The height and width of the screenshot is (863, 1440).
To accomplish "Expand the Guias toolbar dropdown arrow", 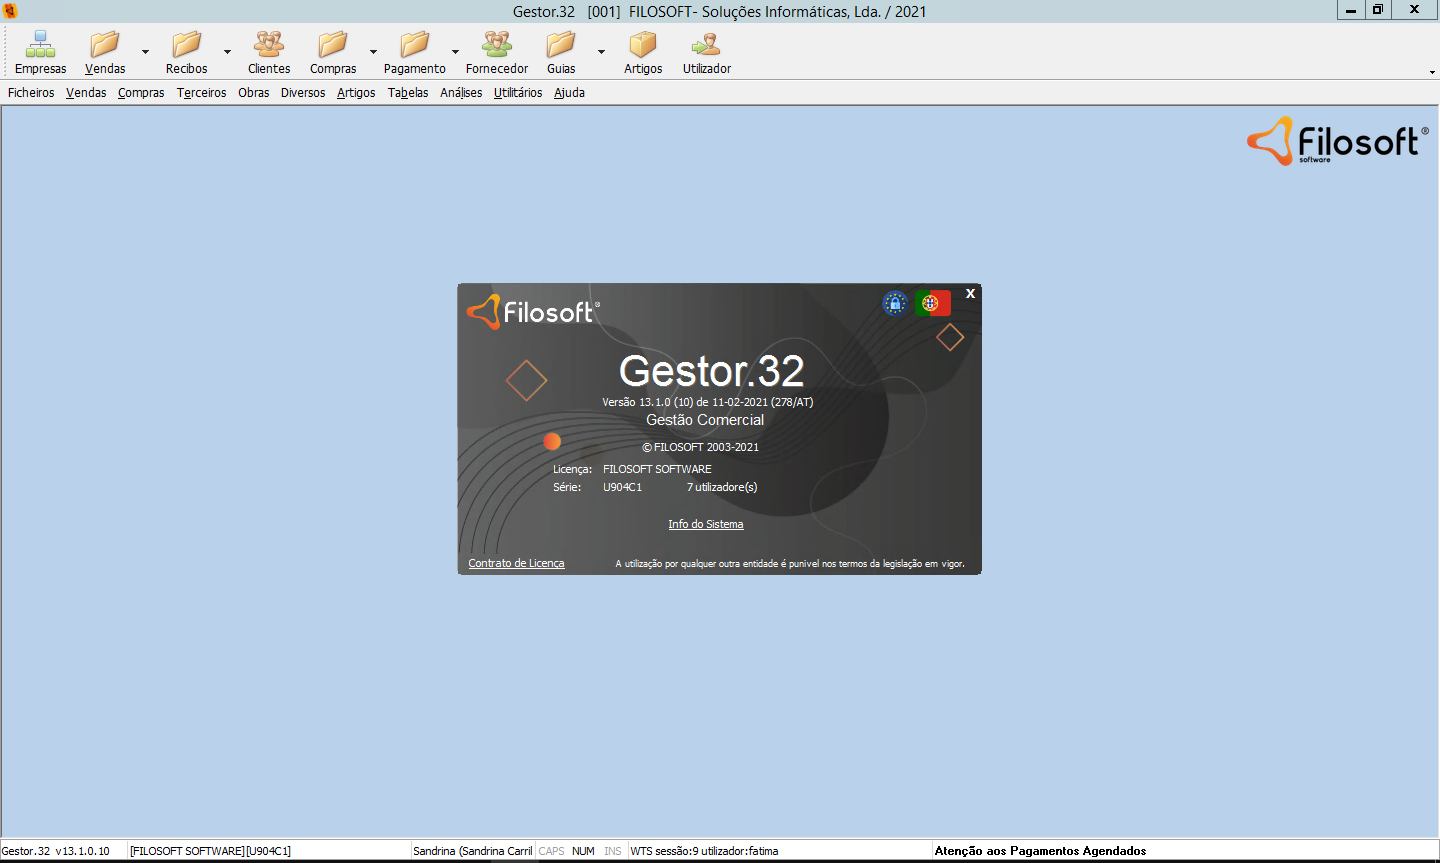I will (601, 52).
